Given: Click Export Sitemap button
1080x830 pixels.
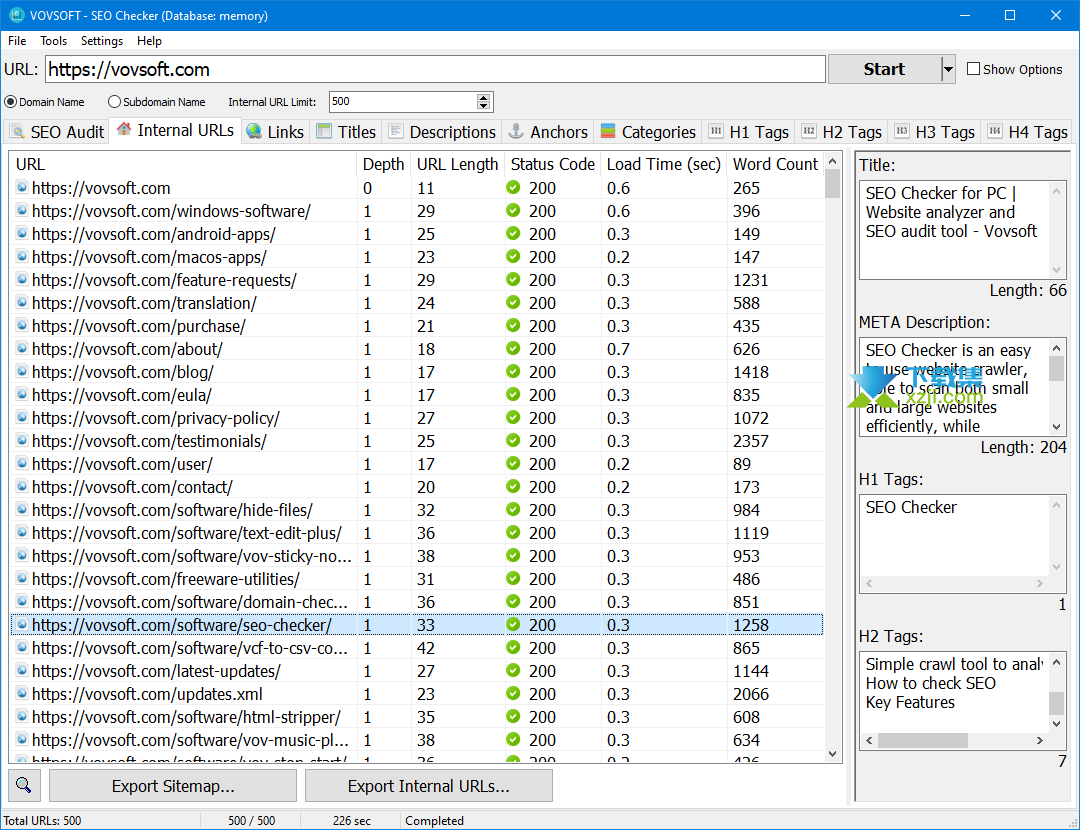Looking at the screenshot, I should coord(173,785).
